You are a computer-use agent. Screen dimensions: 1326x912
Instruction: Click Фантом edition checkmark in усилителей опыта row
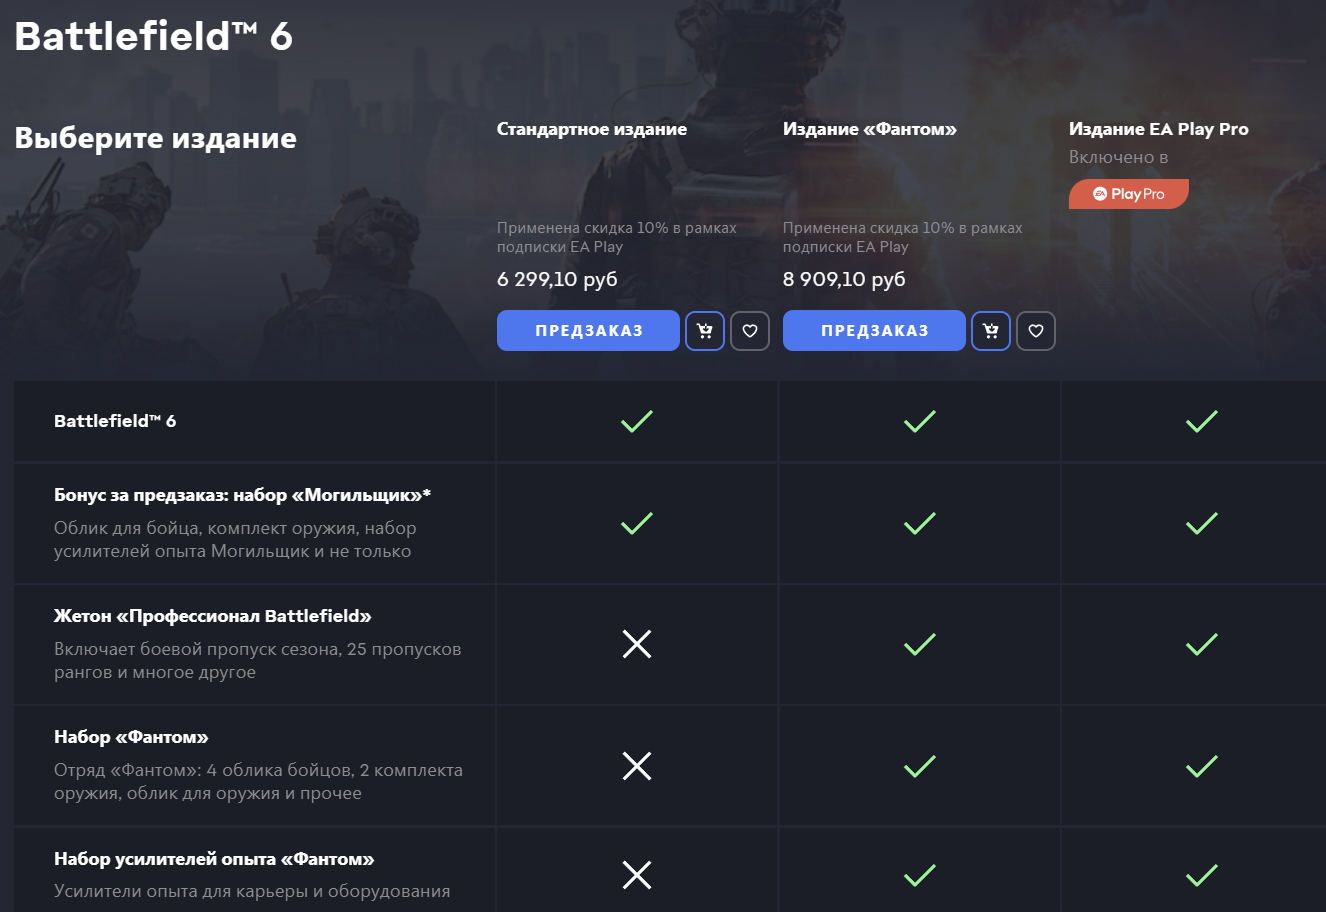point(920,875)
